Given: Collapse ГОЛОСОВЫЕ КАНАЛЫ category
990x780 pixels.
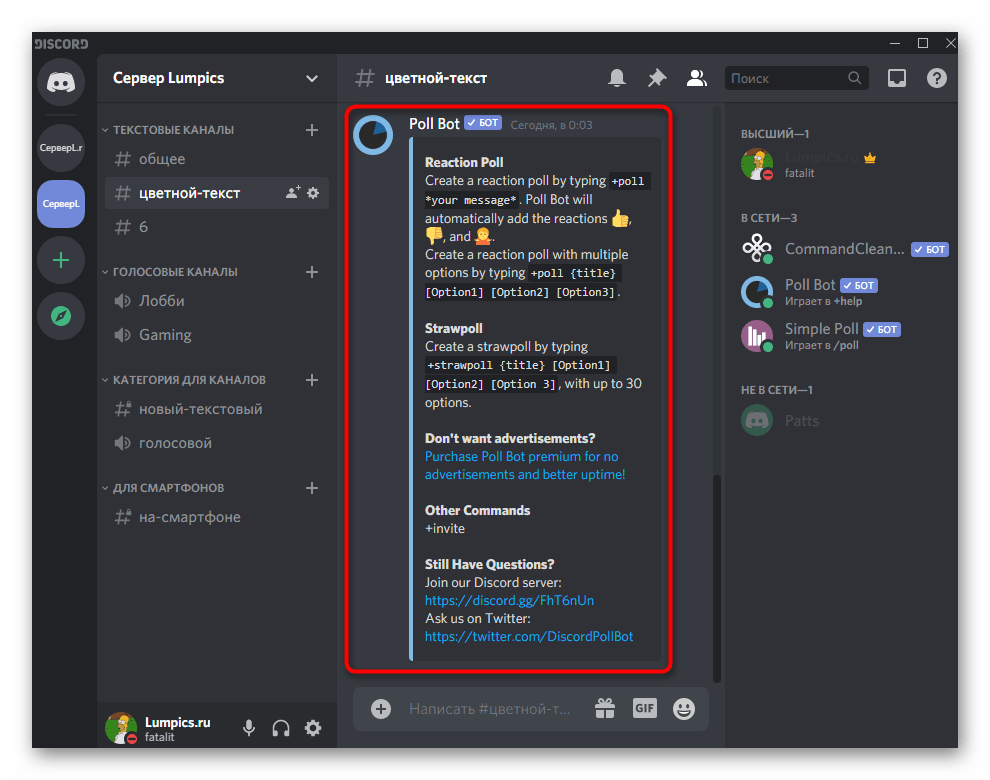Looking at the screenshot, I should [x=174, y=272].
